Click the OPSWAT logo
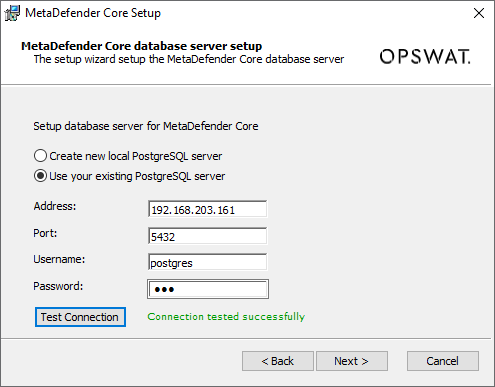Image resolution: width=495 pixels, height=387 pixels. pyautogui.click(x=425, y=56)
